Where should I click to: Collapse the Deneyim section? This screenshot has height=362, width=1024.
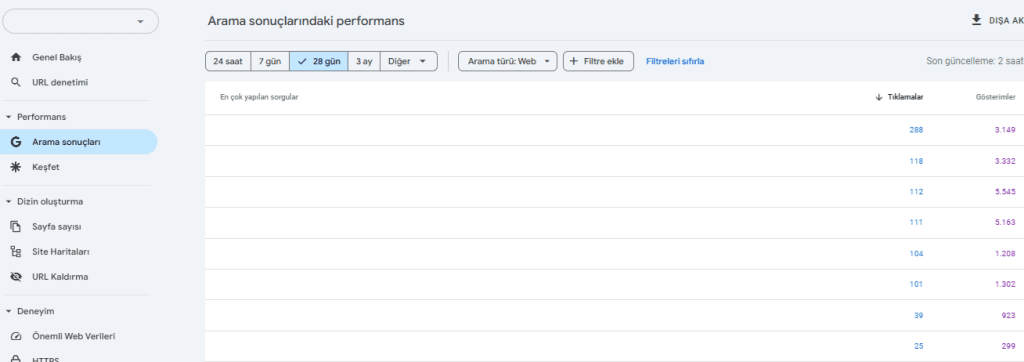pos(8,311)
